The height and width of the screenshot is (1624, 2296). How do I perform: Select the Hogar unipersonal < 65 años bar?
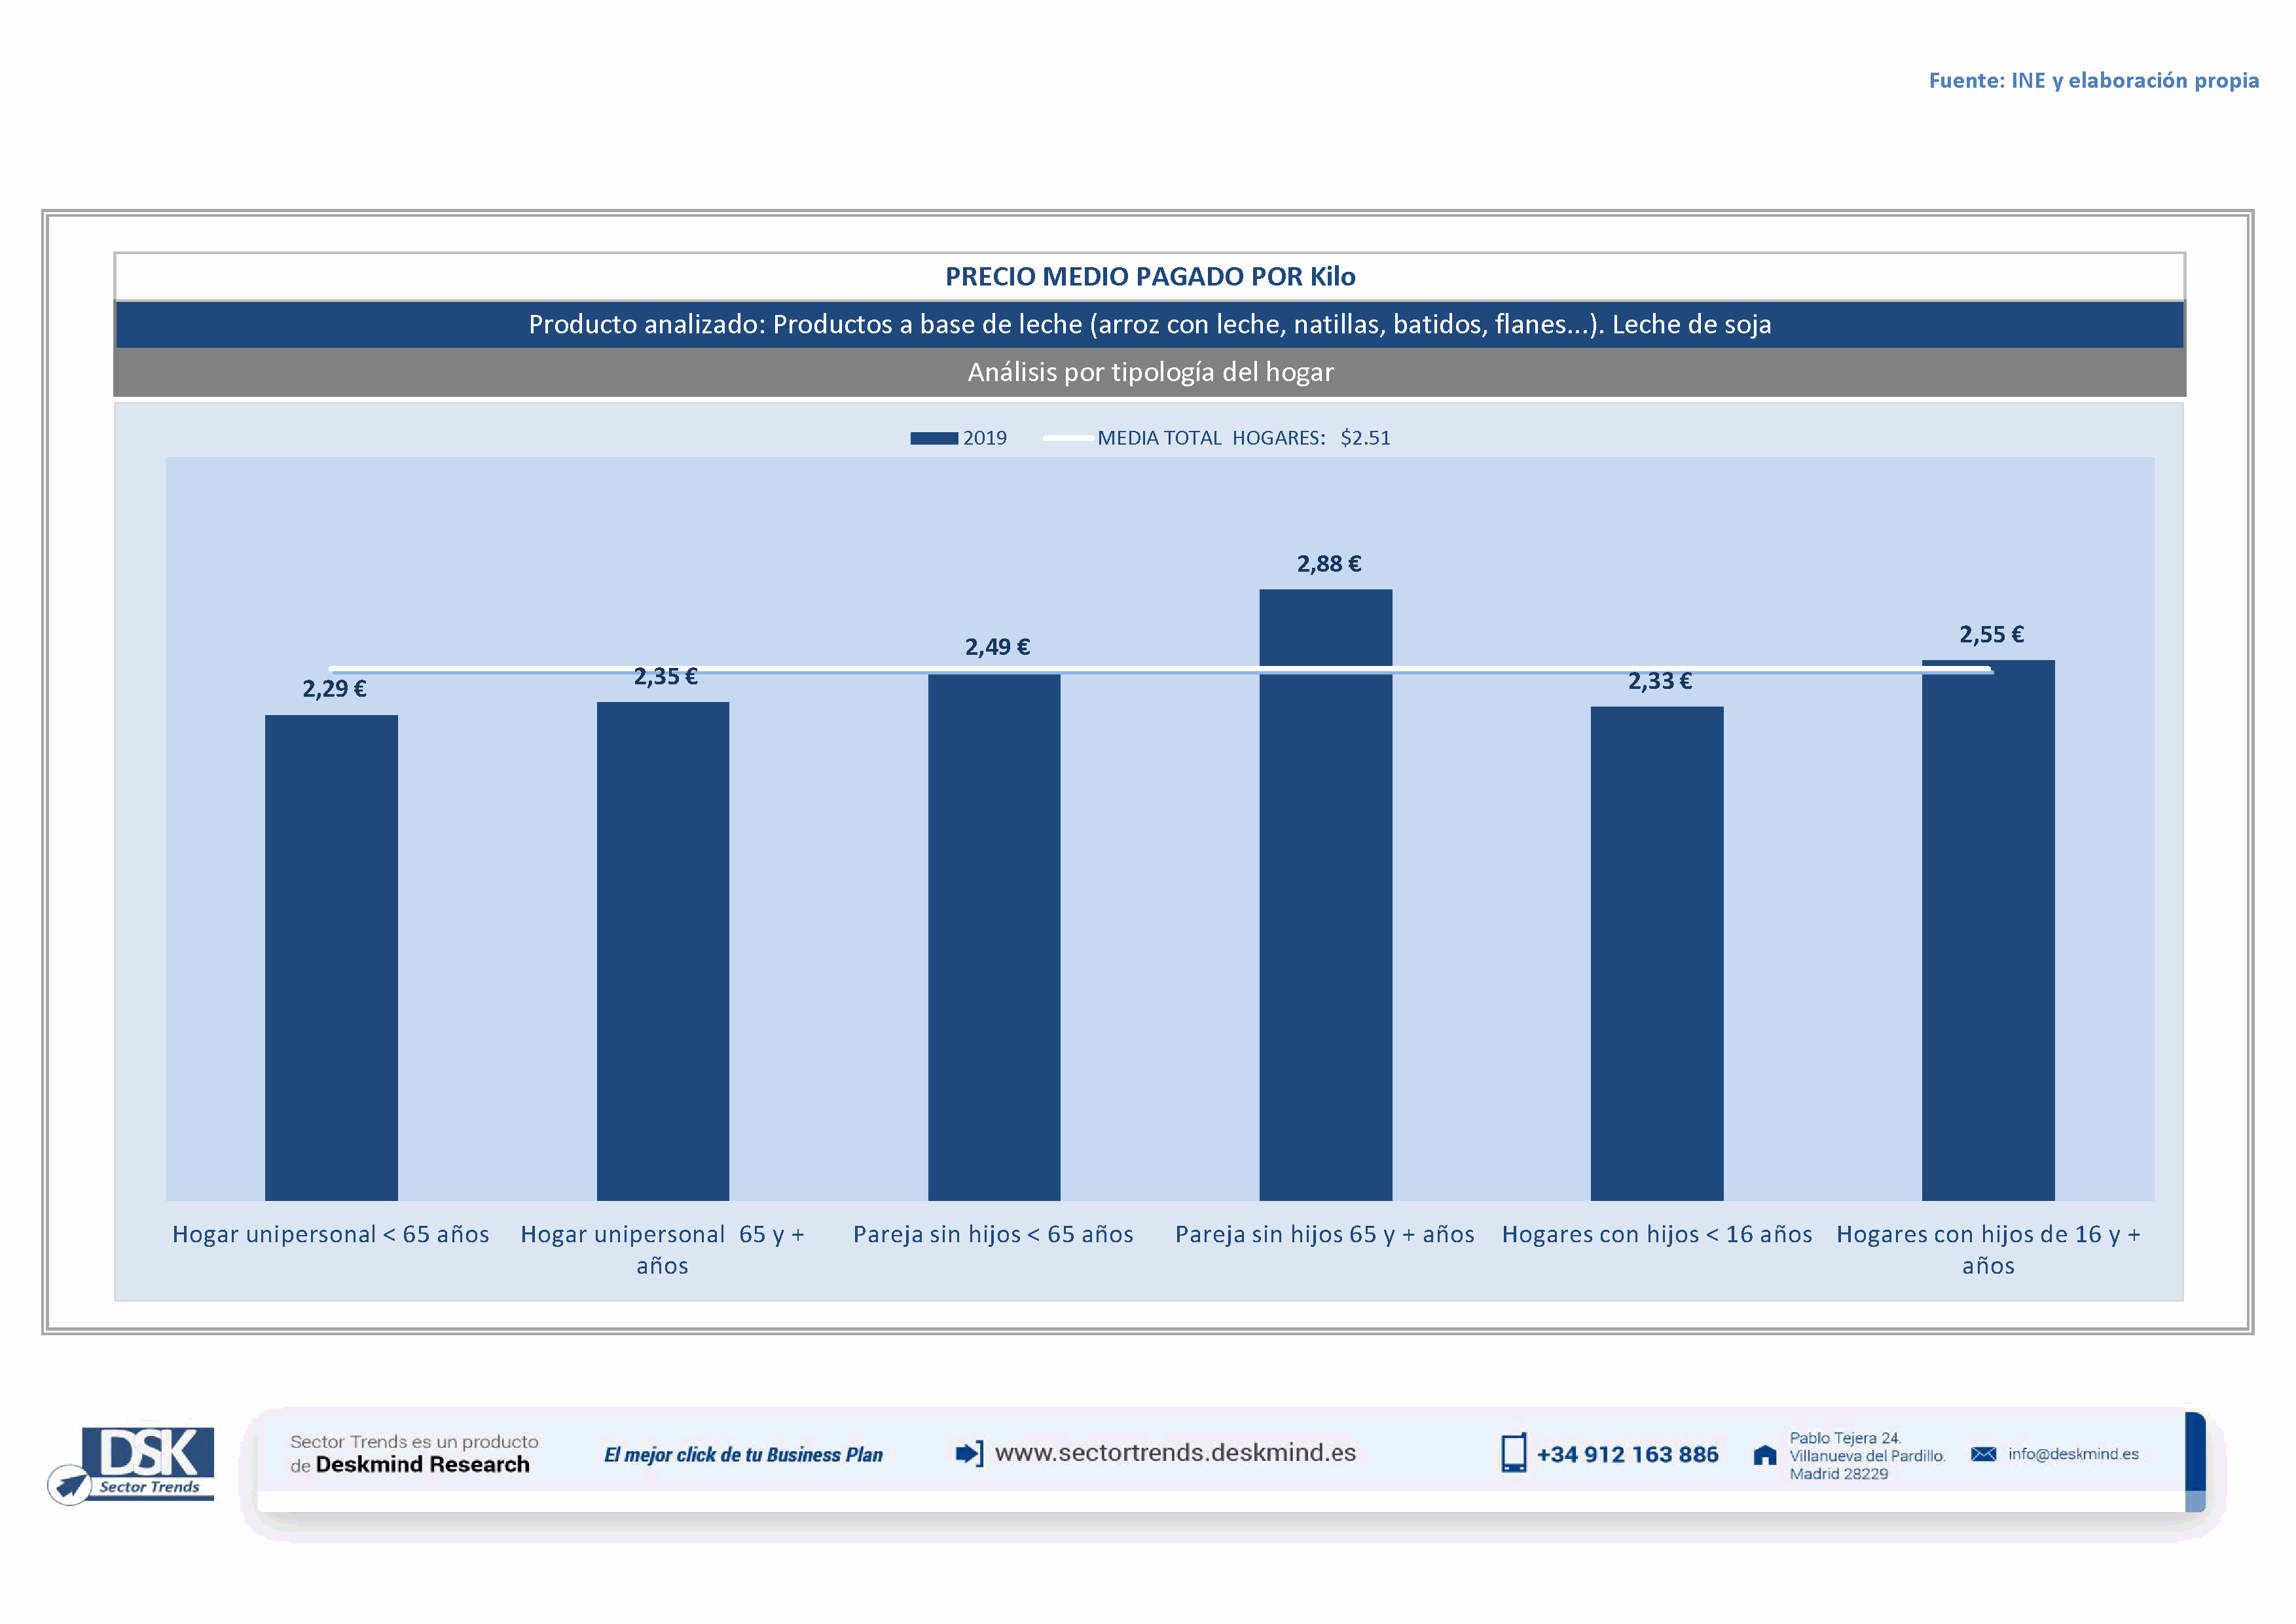coord(331,957)
